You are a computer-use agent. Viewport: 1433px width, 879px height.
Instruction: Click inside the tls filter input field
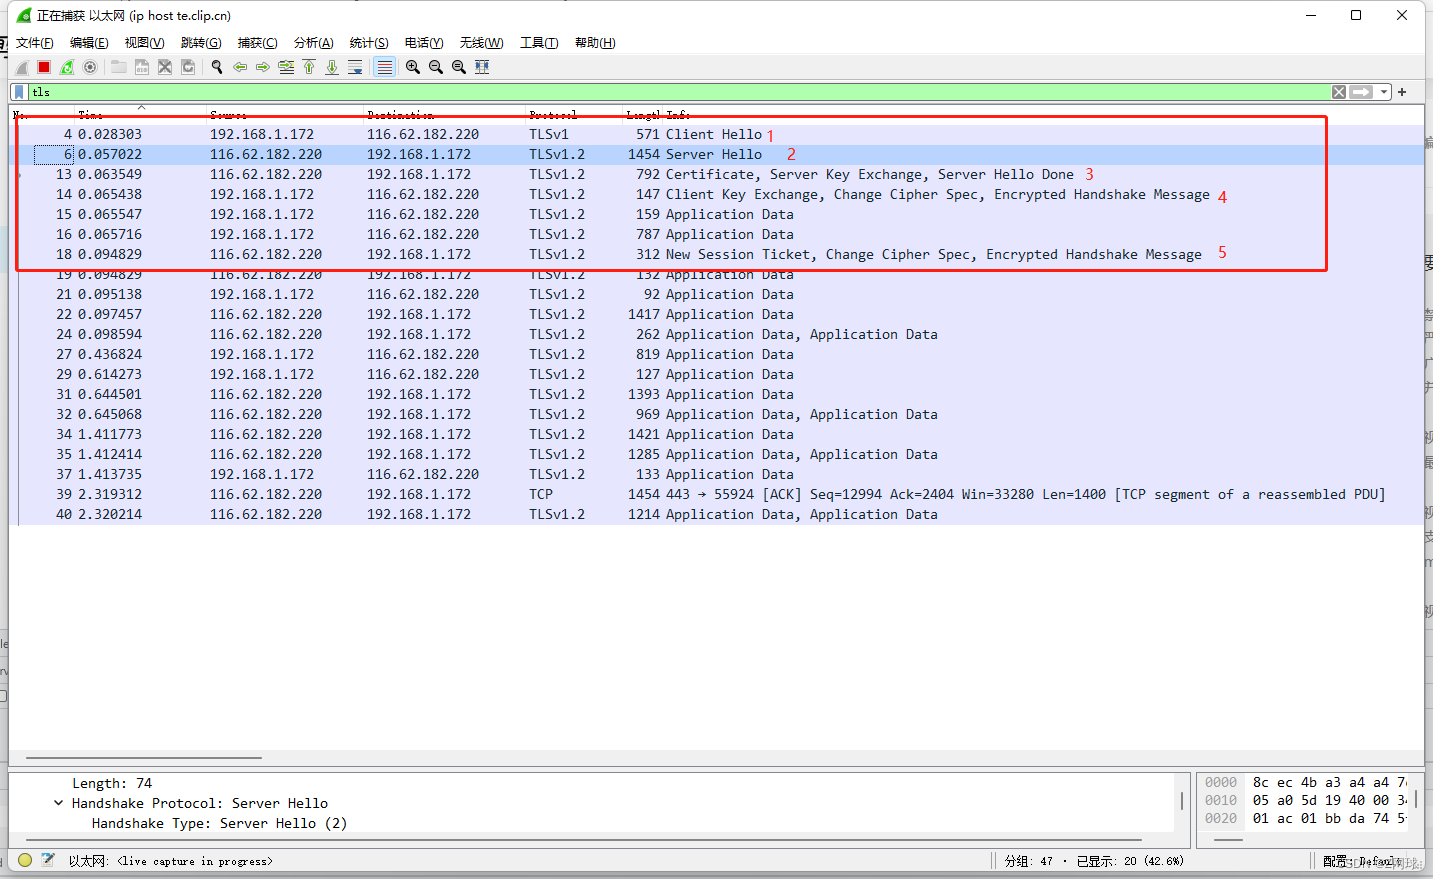tap(200, 91)
